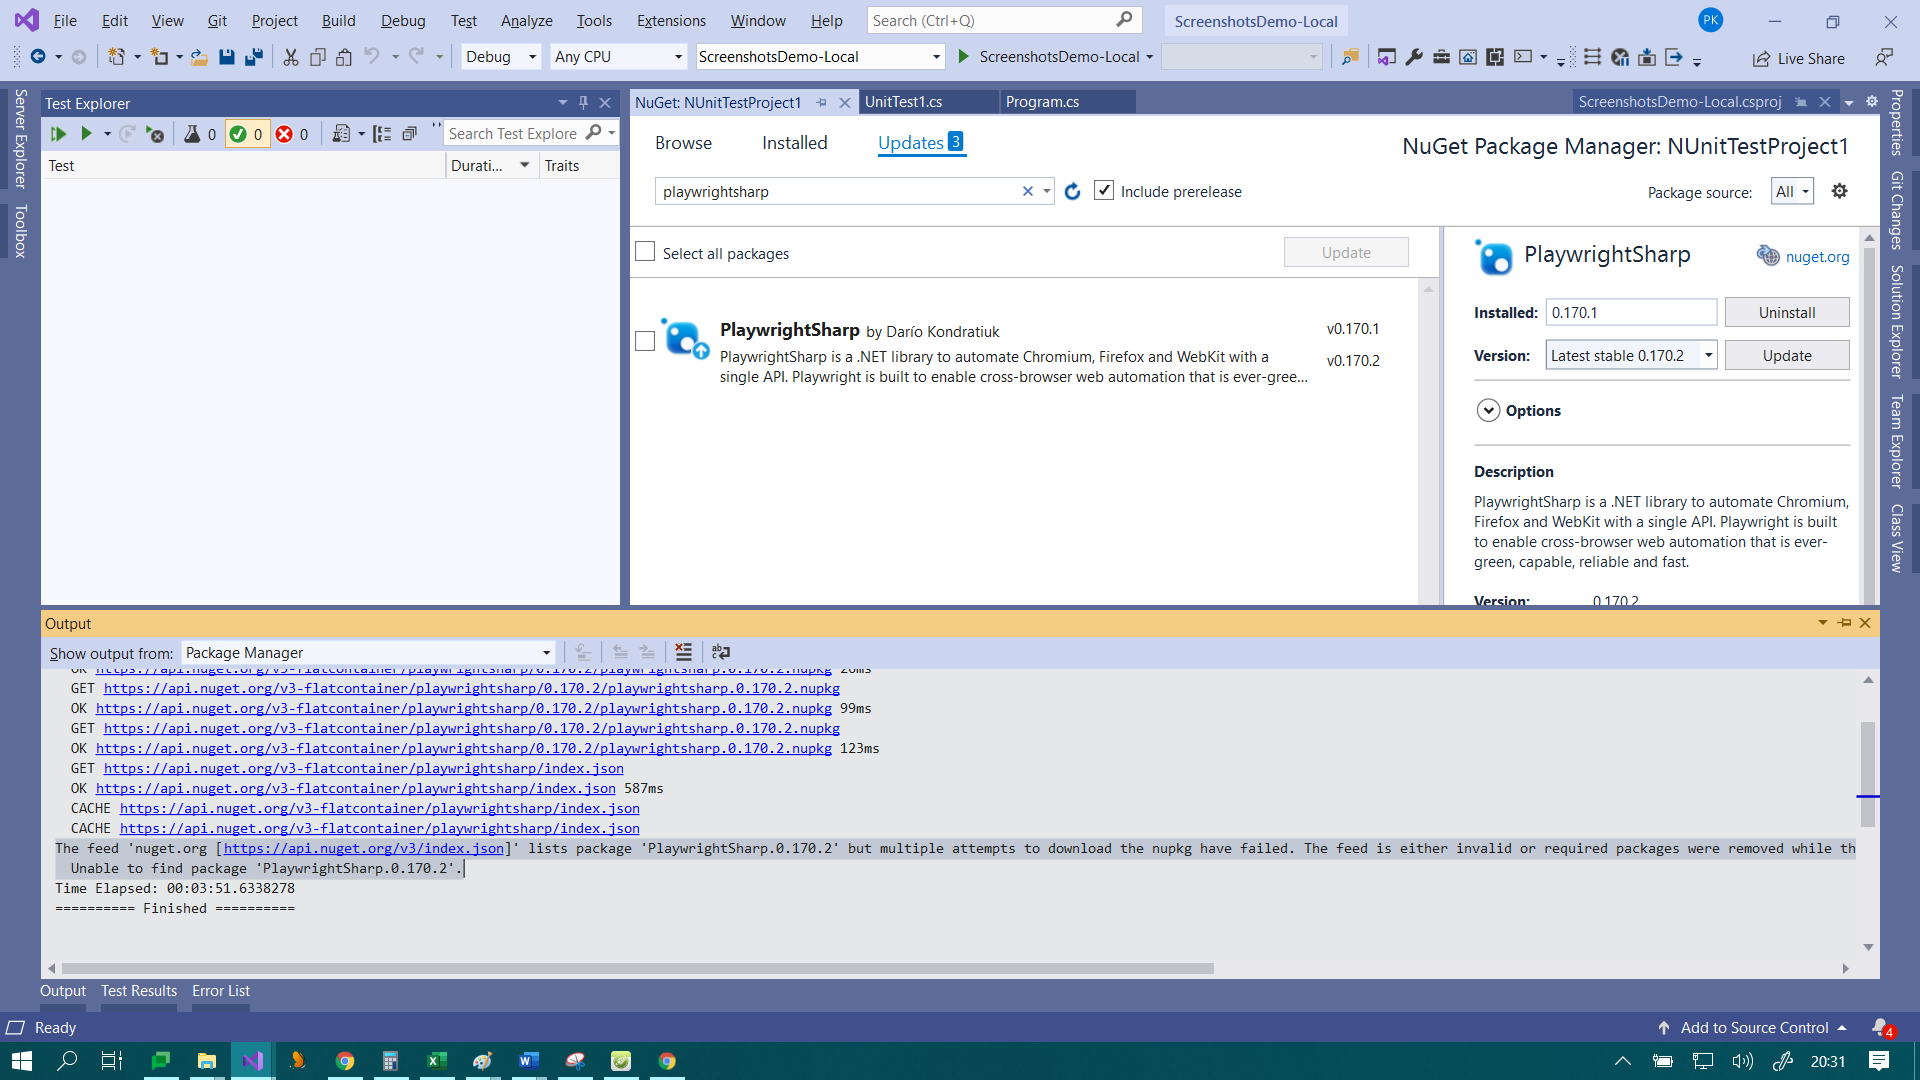The image size is (1920, 1080).
Task: Open the Debug menu
Action: tap(402, 20)
